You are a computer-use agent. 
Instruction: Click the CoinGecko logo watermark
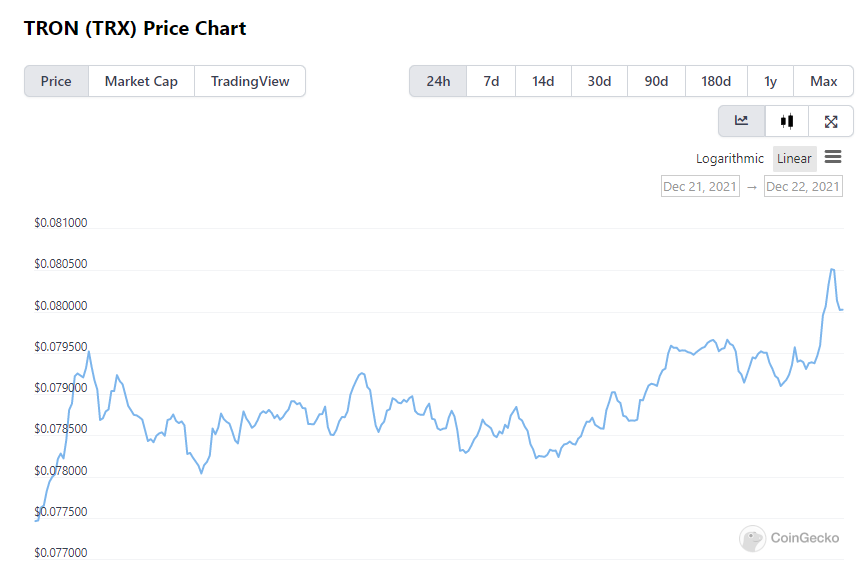point(789,538)
